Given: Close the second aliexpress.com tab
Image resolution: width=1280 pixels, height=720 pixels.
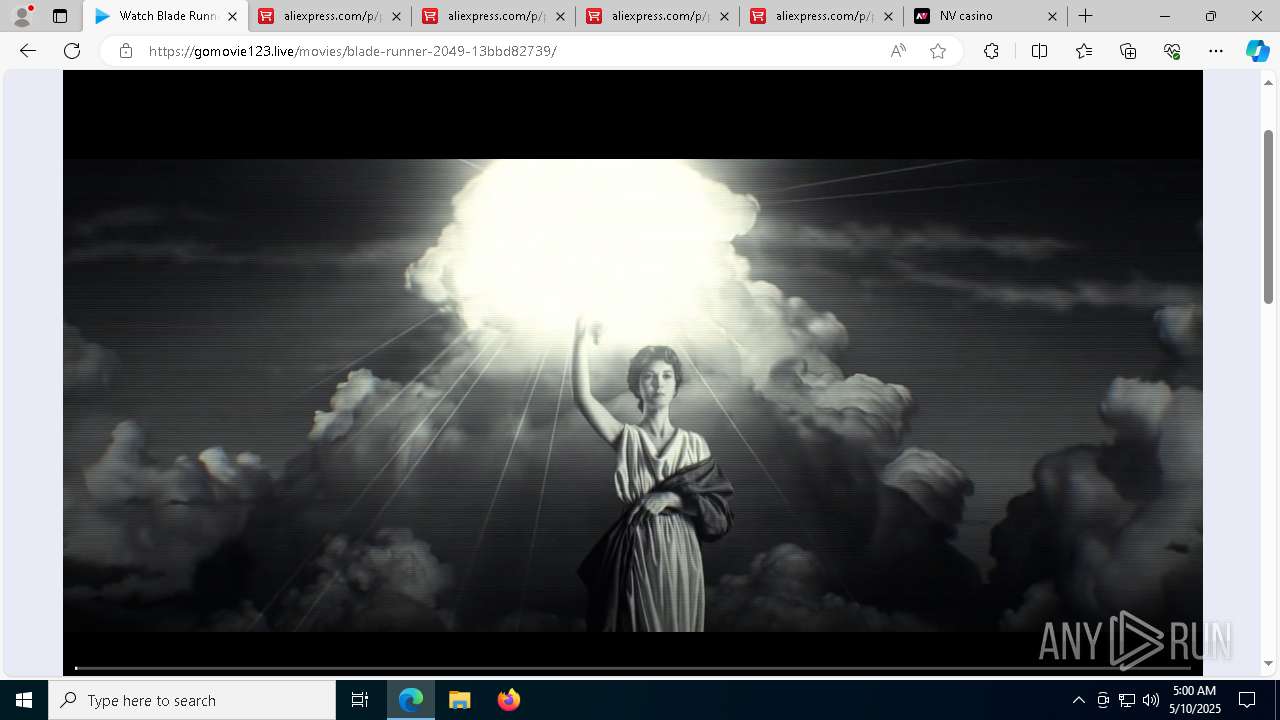Looking at the screenshot, I should [x=561, y=17].
